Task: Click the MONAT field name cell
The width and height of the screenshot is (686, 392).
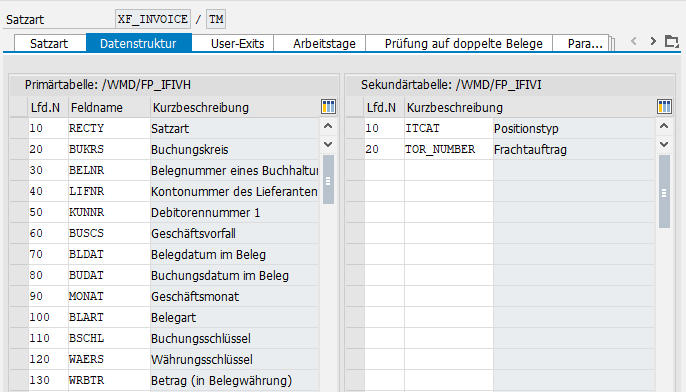Action: (x=108, y=296)
